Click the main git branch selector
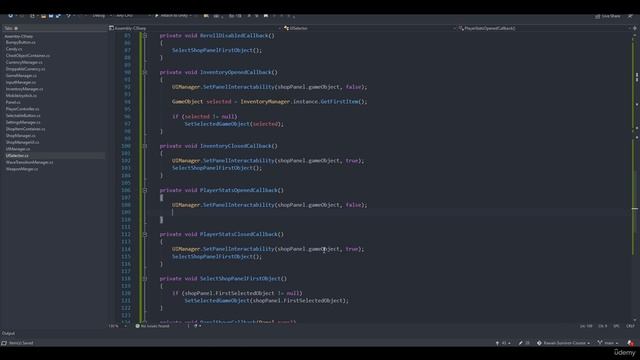Screen dimensions: 640x360 (x=608, y=343)
